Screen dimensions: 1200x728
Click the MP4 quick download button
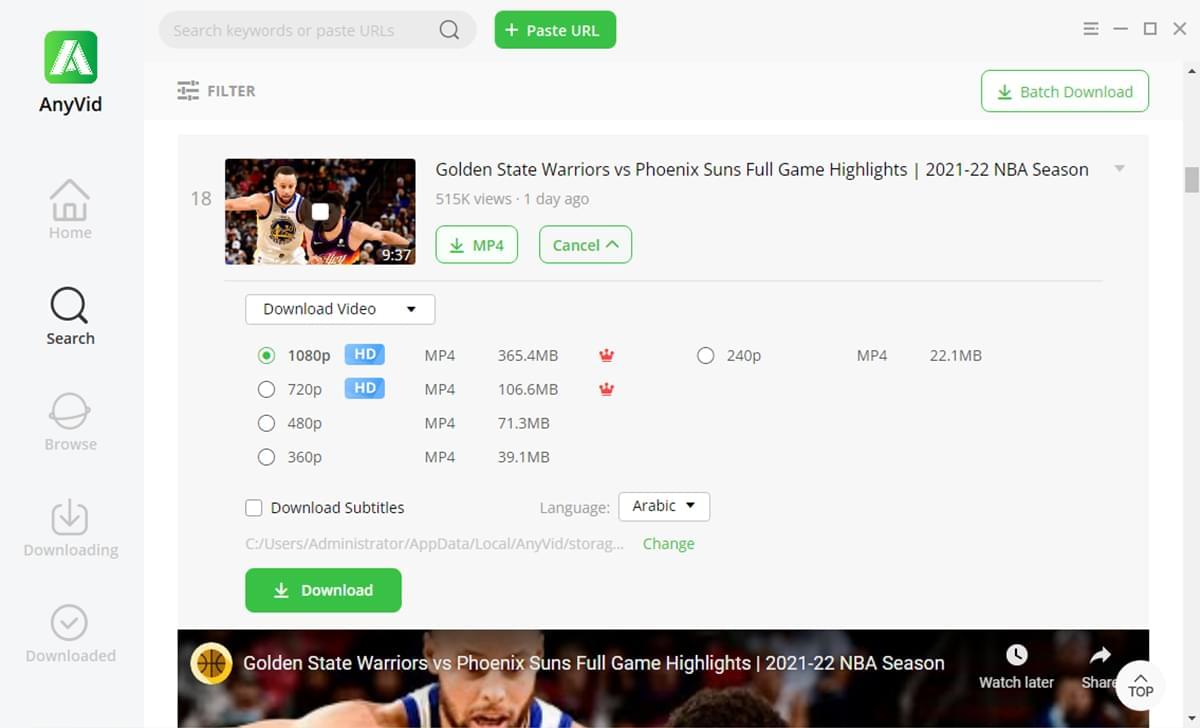[x=476, y=245]
